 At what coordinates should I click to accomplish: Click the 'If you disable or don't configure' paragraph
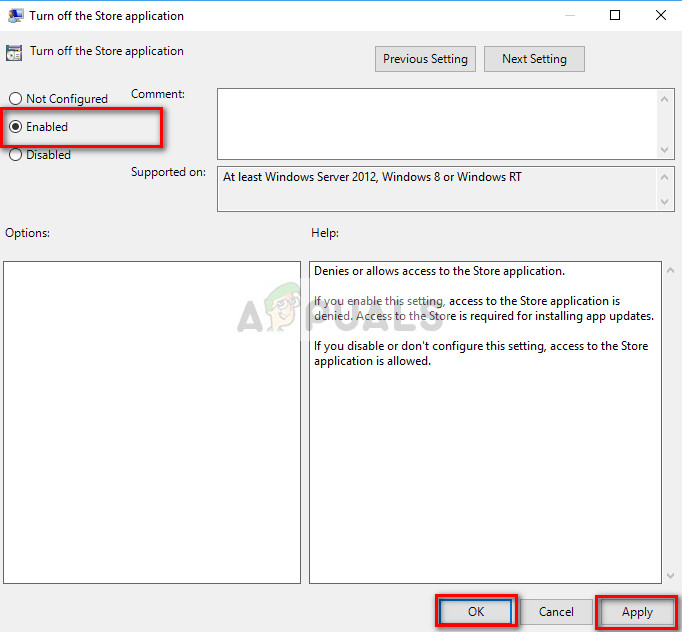click(481, 353)
